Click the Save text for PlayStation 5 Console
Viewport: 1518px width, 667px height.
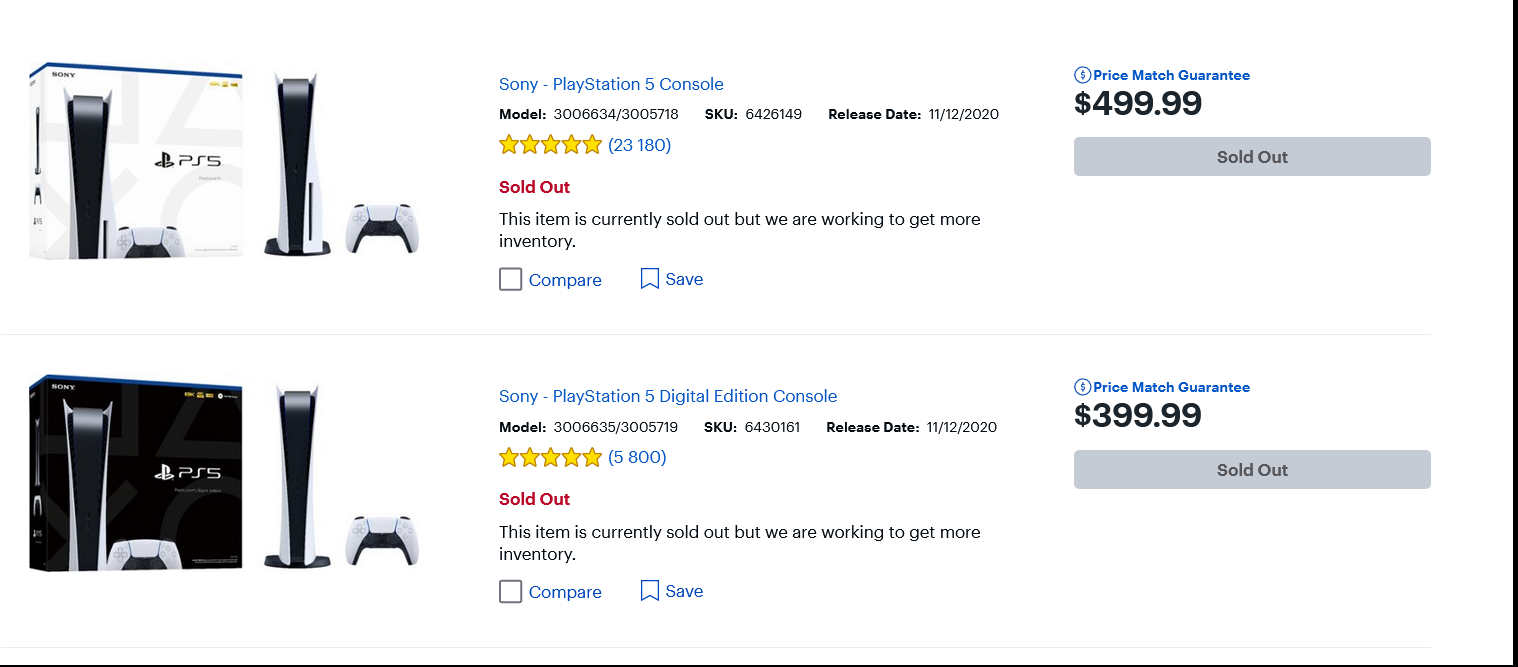(684, 279)
